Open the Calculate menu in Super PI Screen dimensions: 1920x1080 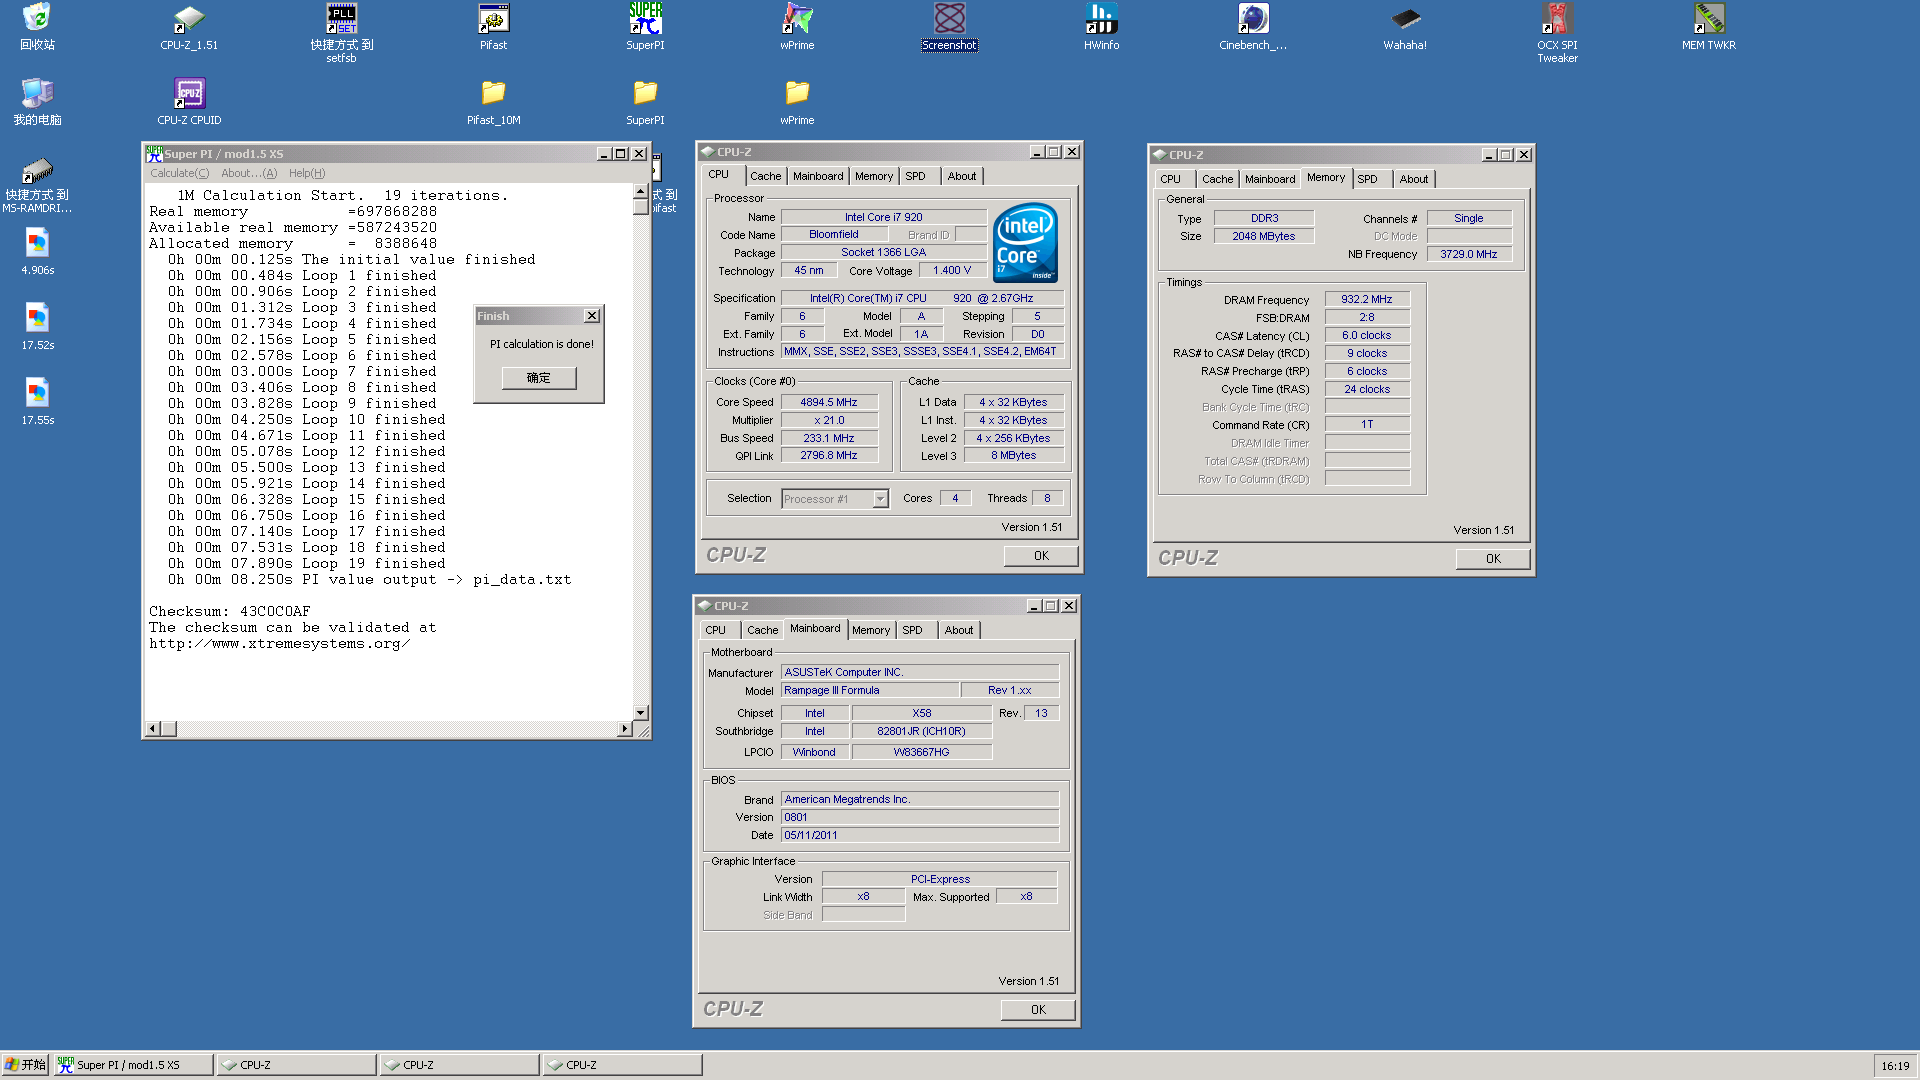[180, 173]
